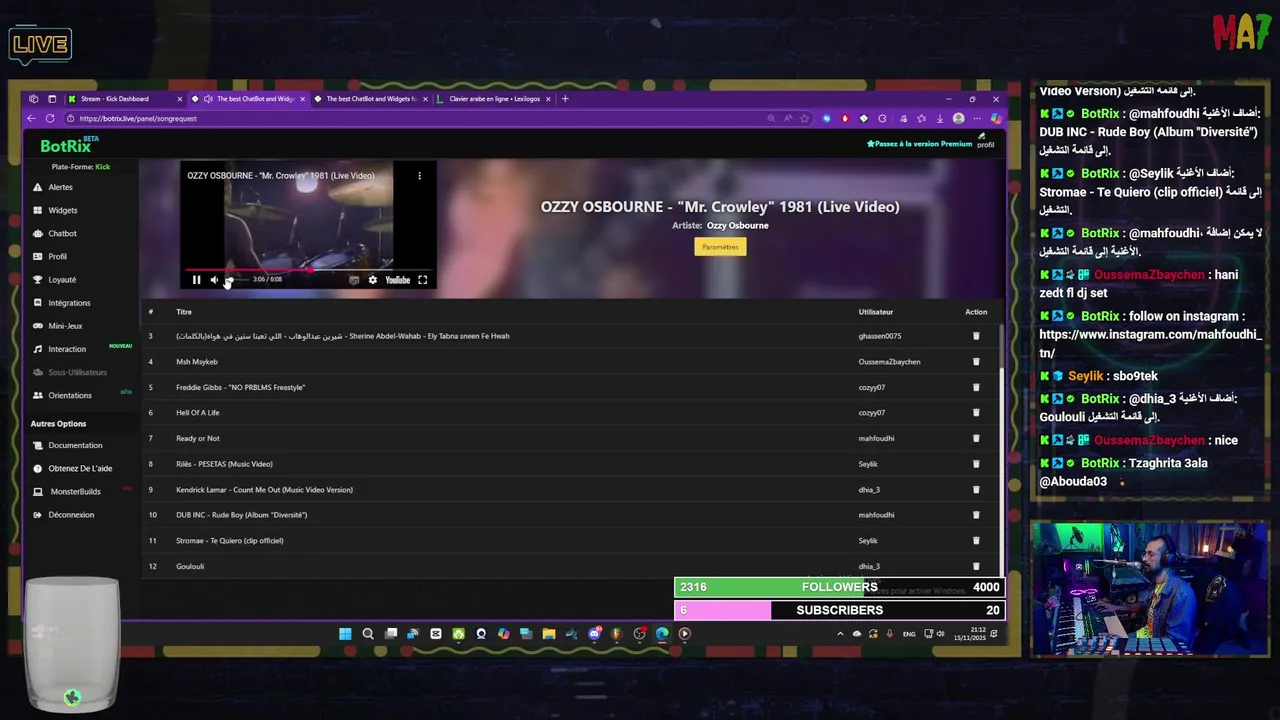
Task: Open Windows taskbar search
Action: 368,634
